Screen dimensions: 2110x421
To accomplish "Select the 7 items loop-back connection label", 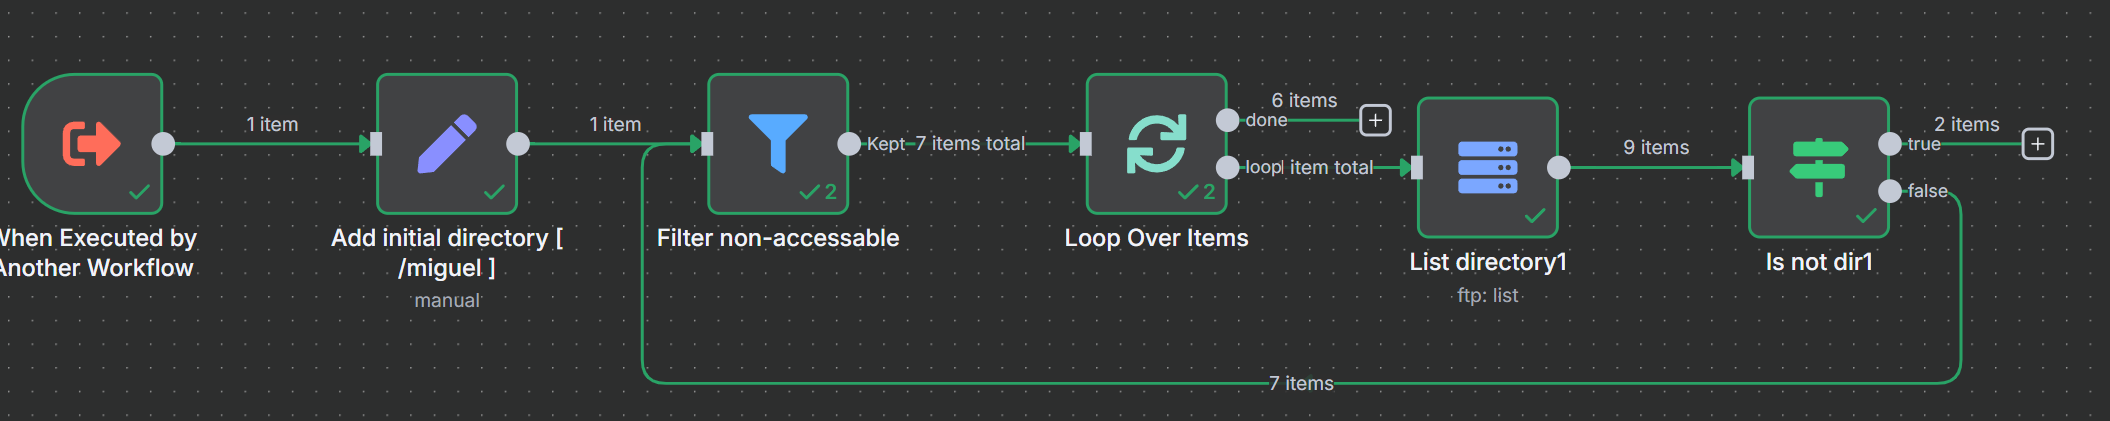I will tap(1301, 383).
